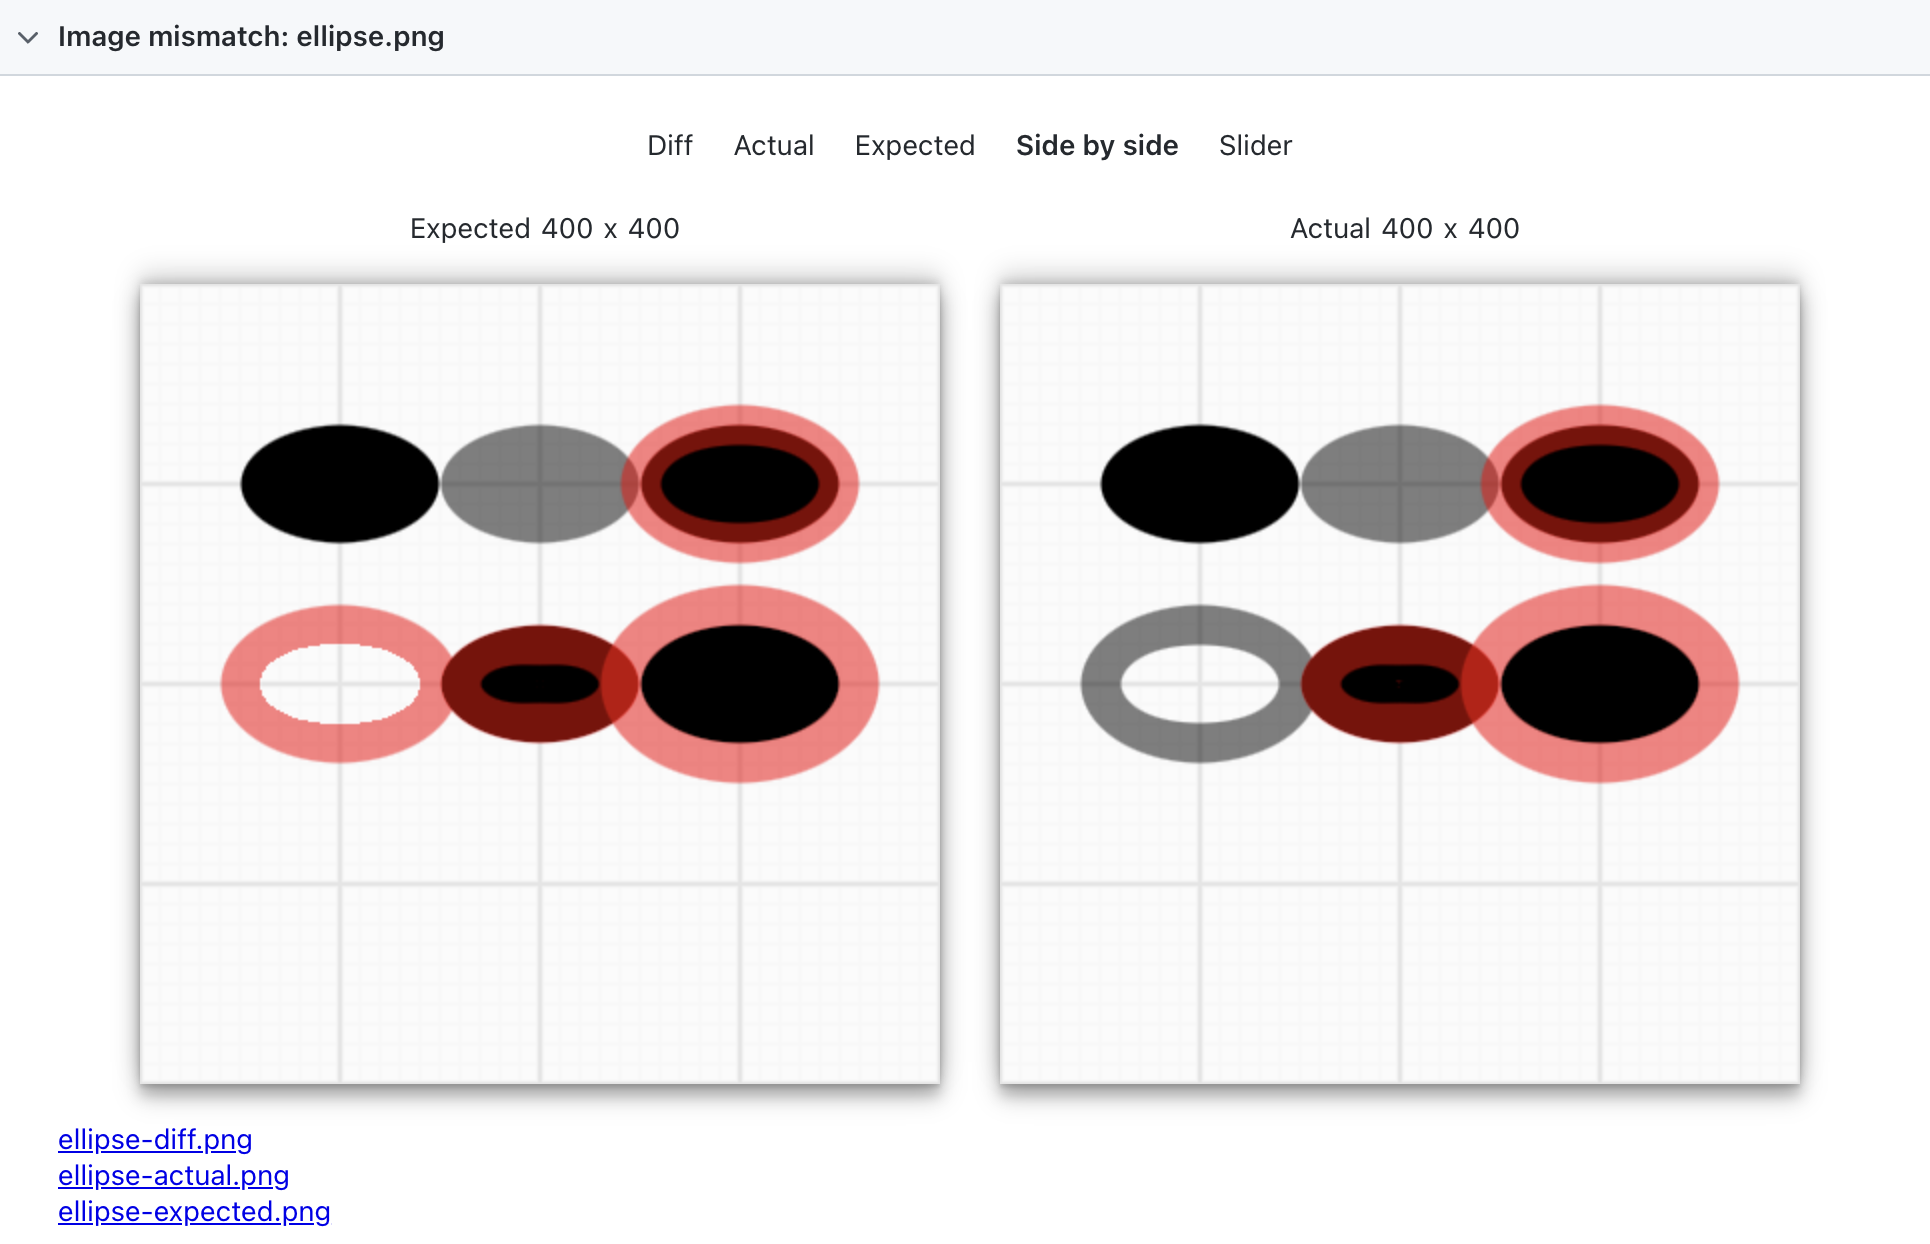The height and width of the screenshot is (1244, 1930).
Task: Click the 'Expected 400 x 400' label
Action: click(544, 229)
